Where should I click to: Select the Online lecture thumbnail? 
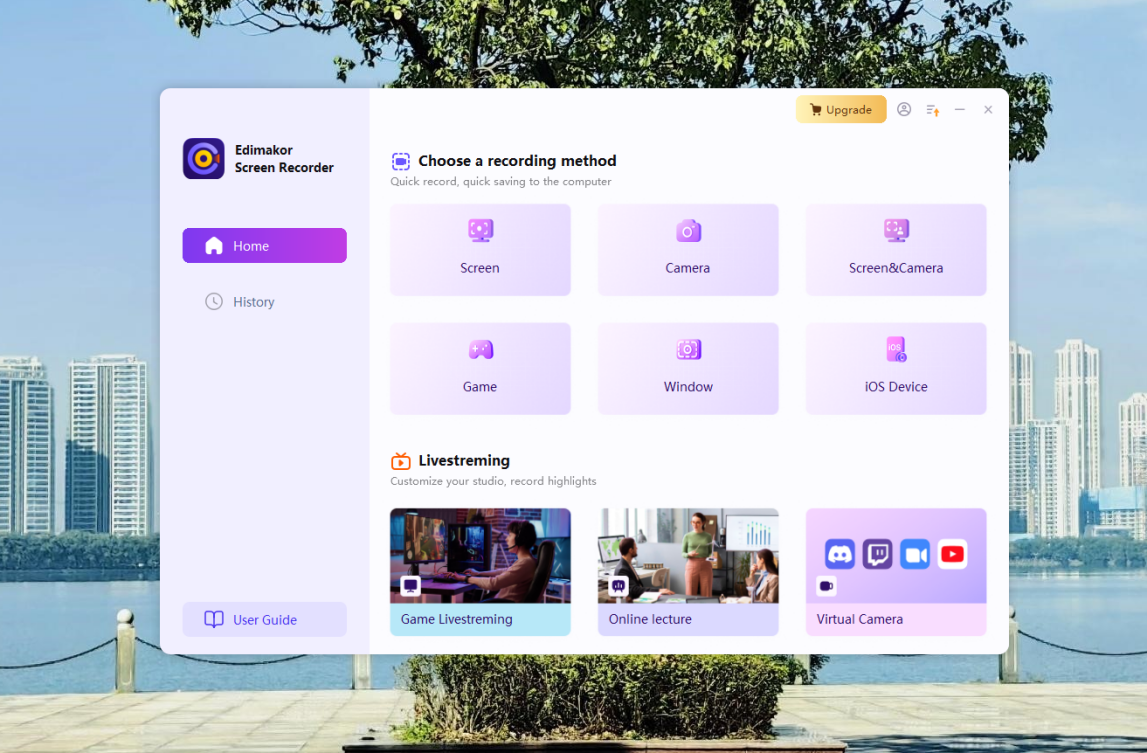point(688,556)
